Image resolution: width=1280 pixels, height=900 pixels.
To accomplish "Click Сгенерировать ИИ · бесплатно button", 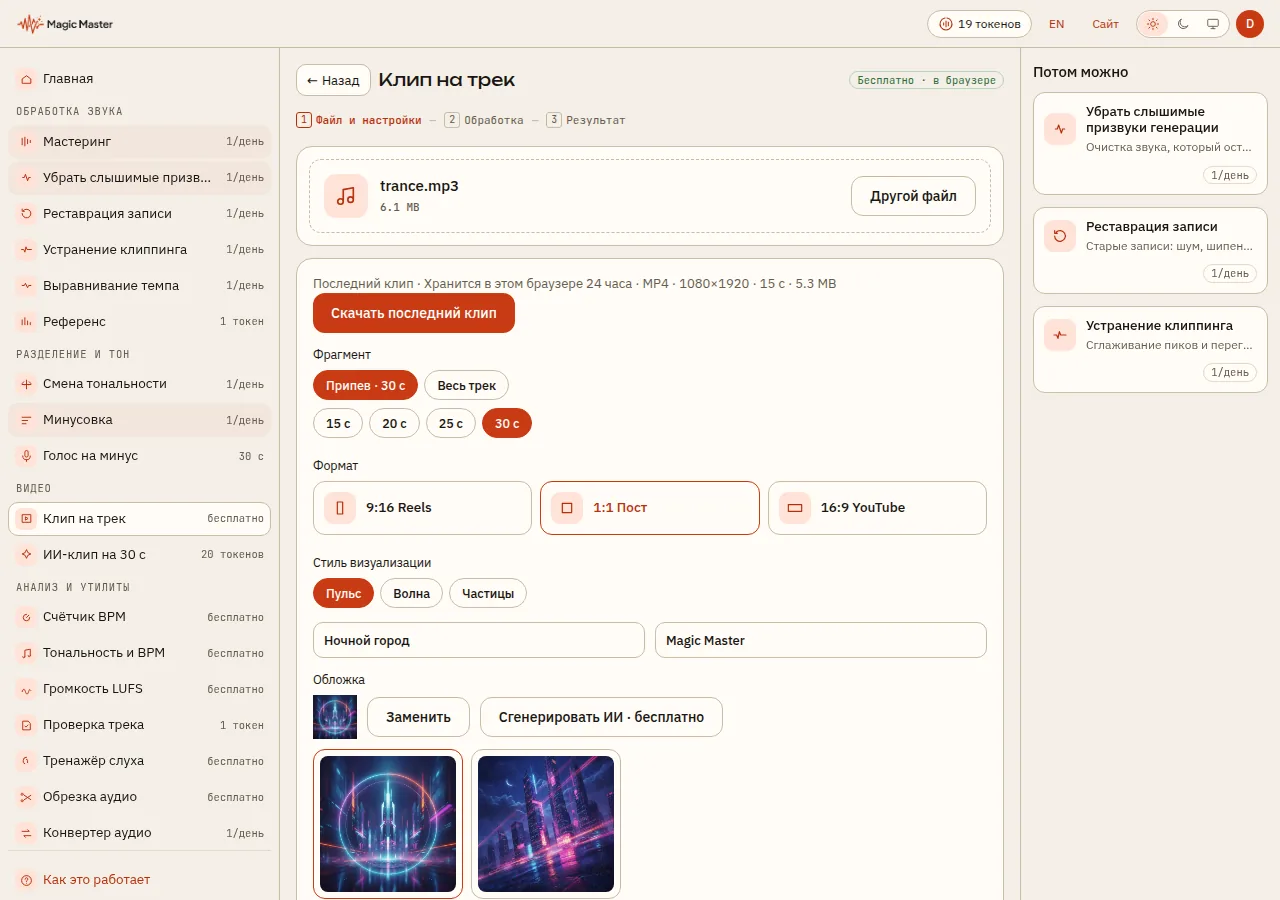I will click(x=601, y=717).
